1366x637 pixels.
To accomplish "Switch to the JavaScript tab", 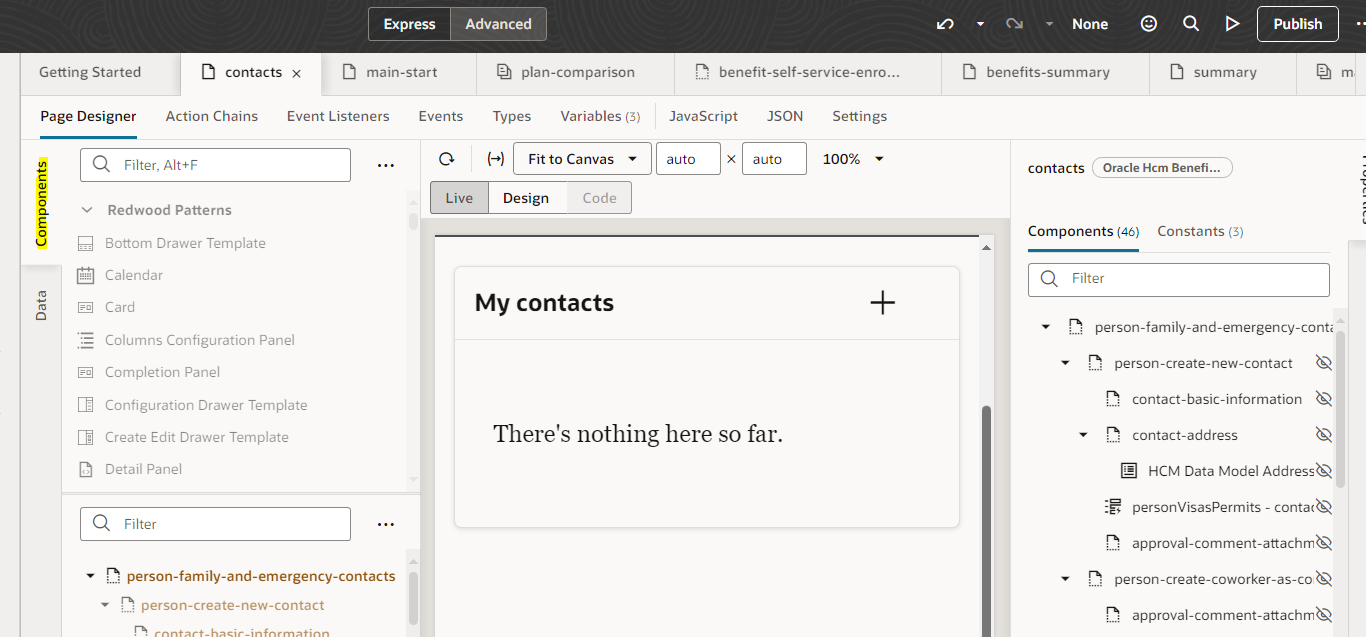I will (703, 116).
